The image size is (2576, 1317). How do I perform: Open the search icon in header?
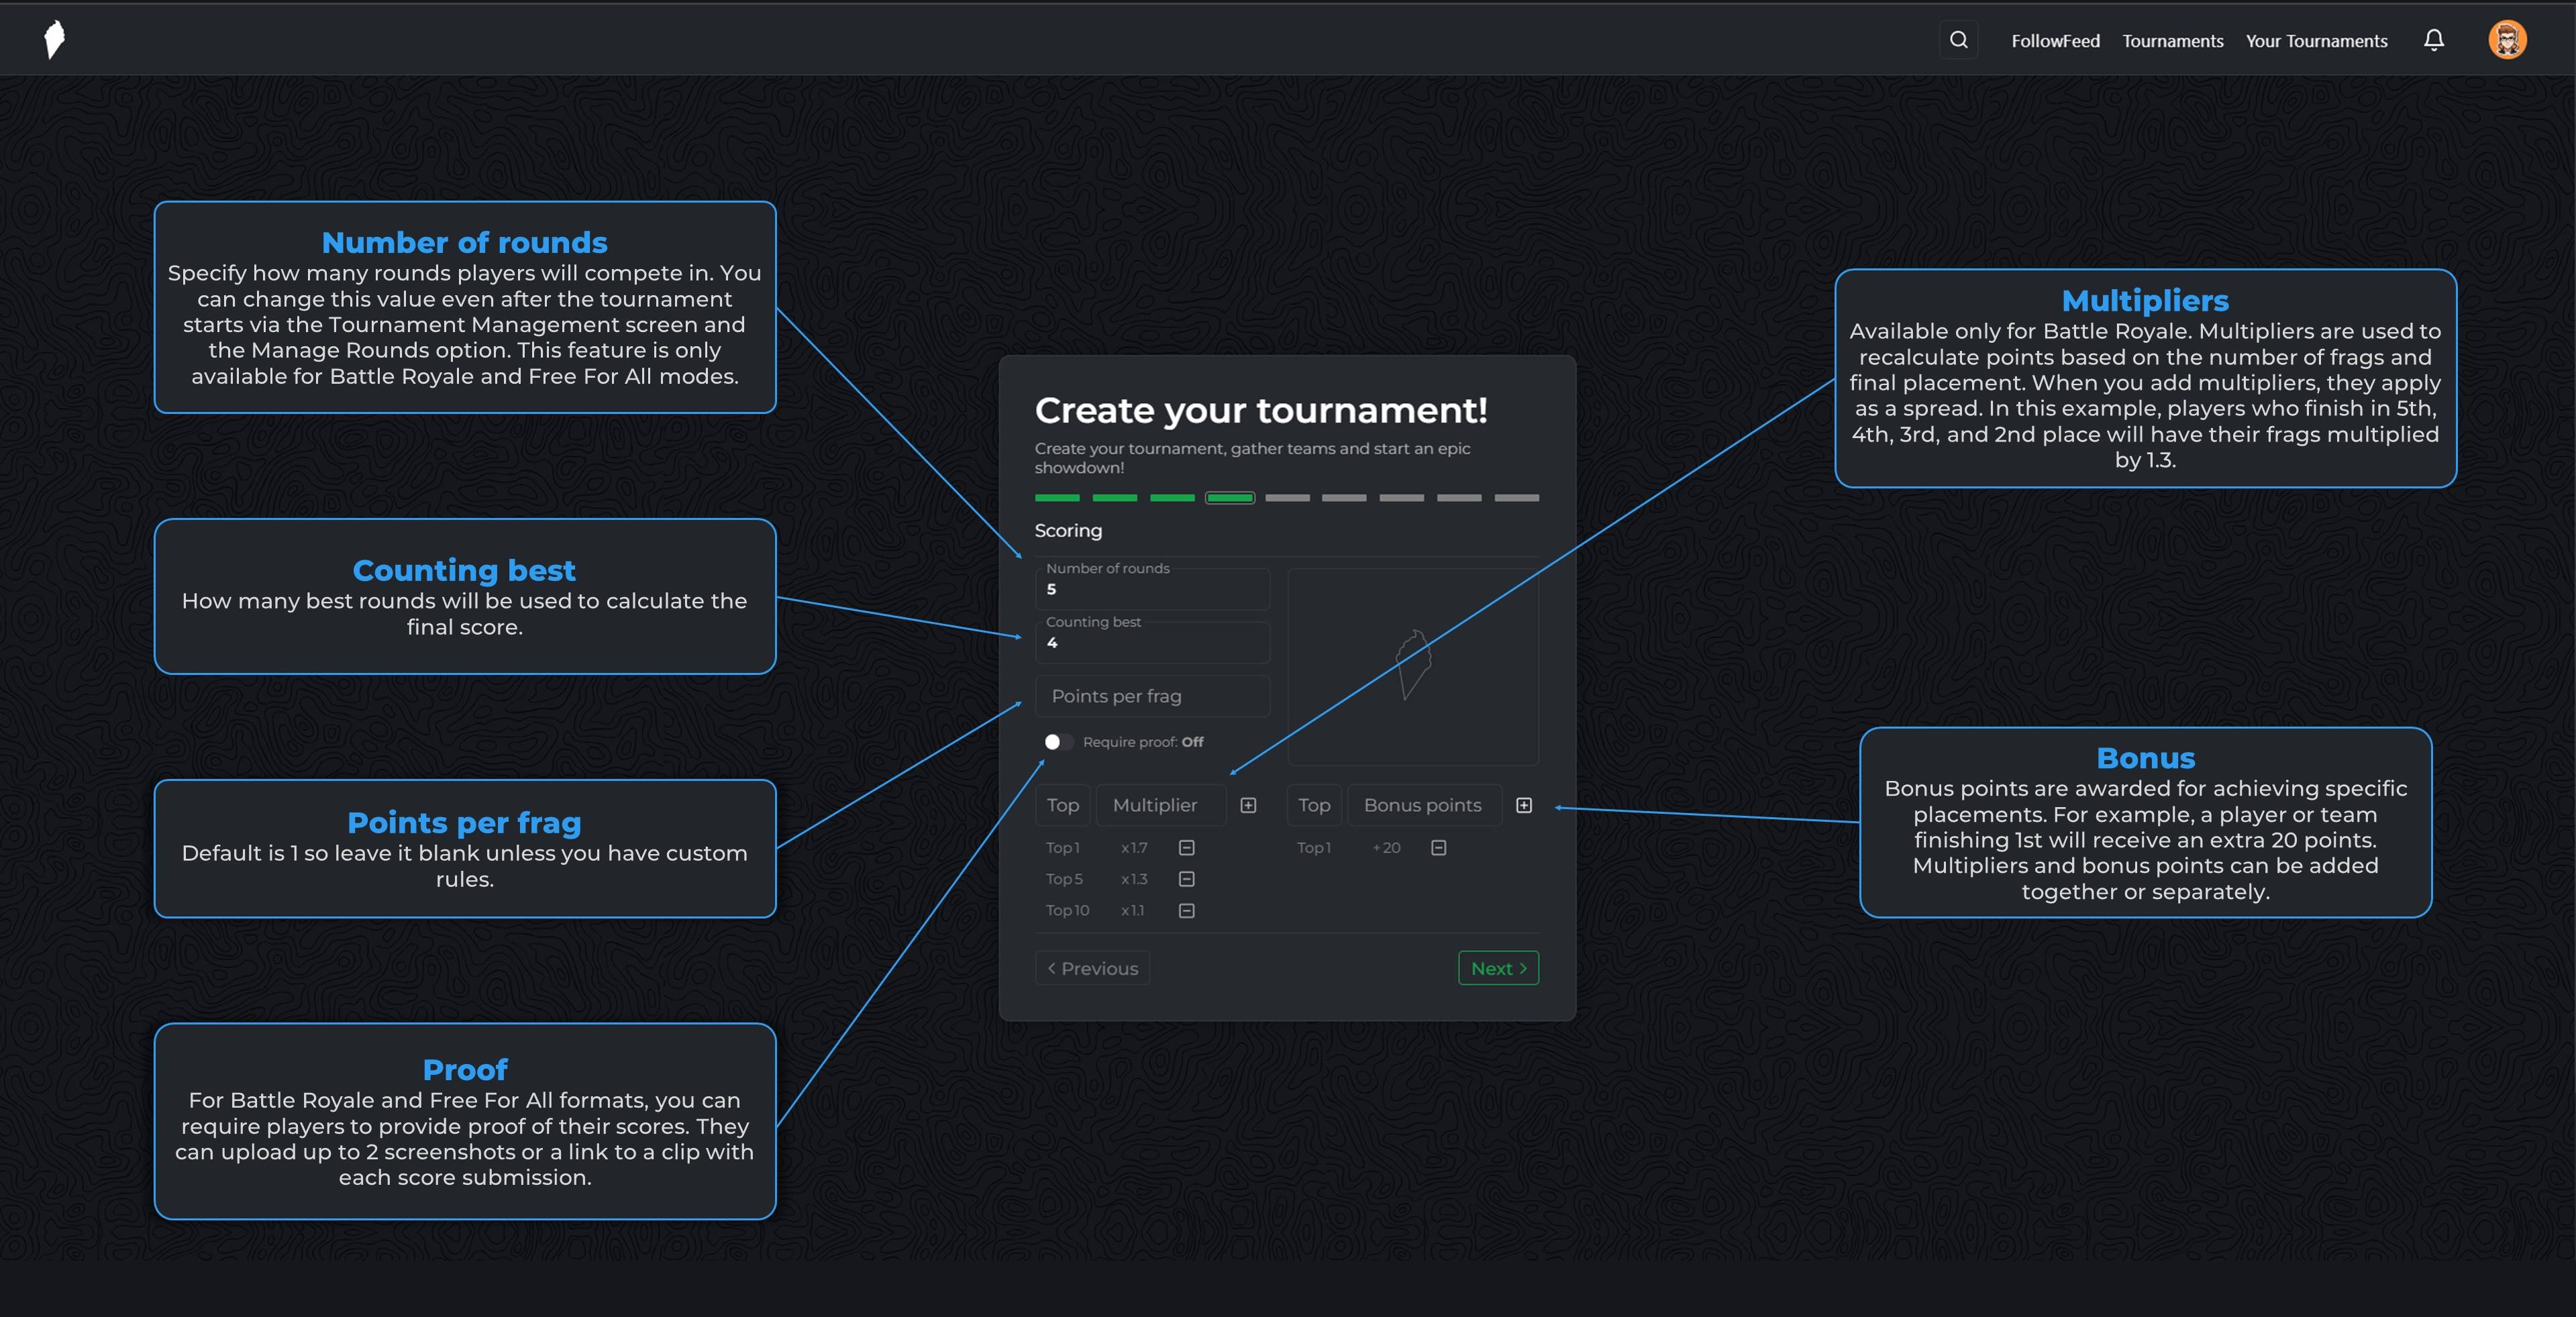pos(1958,40)
